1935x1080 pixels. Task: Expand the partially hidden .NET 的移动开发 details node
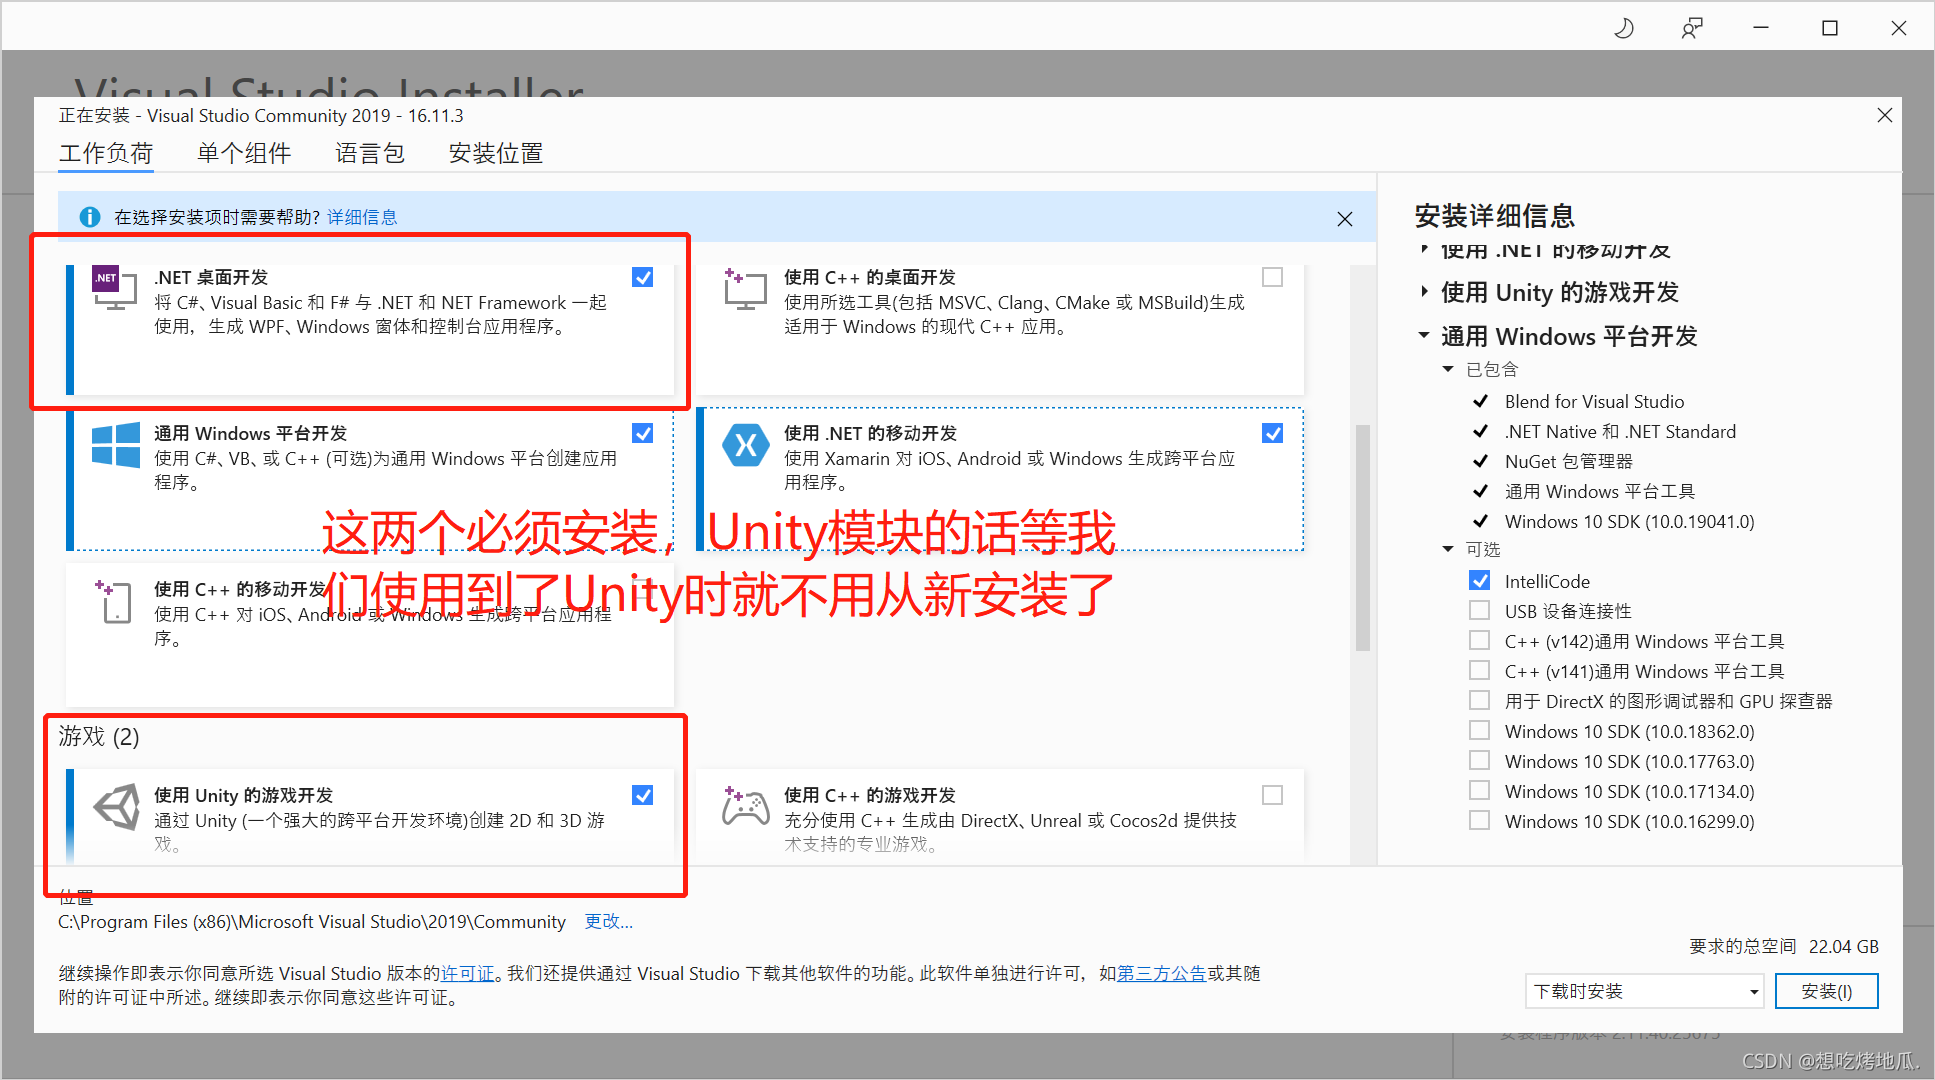click(x=1424, y=250)
